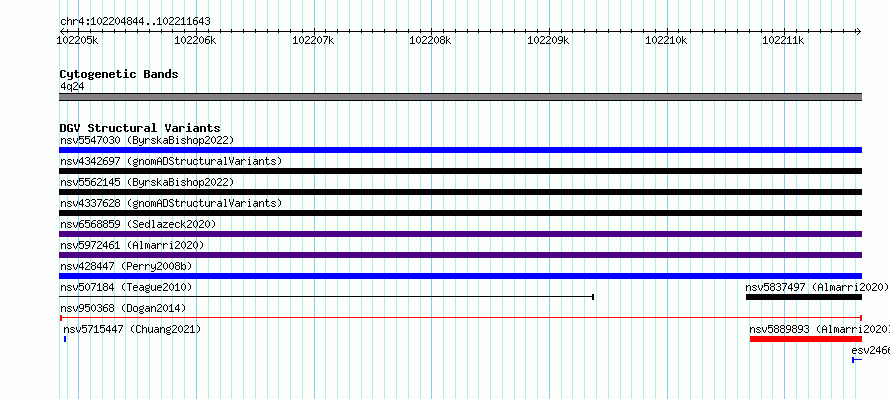
Task: Click the black nsv4342697 variant bar
Action: (x=460, y=171)
